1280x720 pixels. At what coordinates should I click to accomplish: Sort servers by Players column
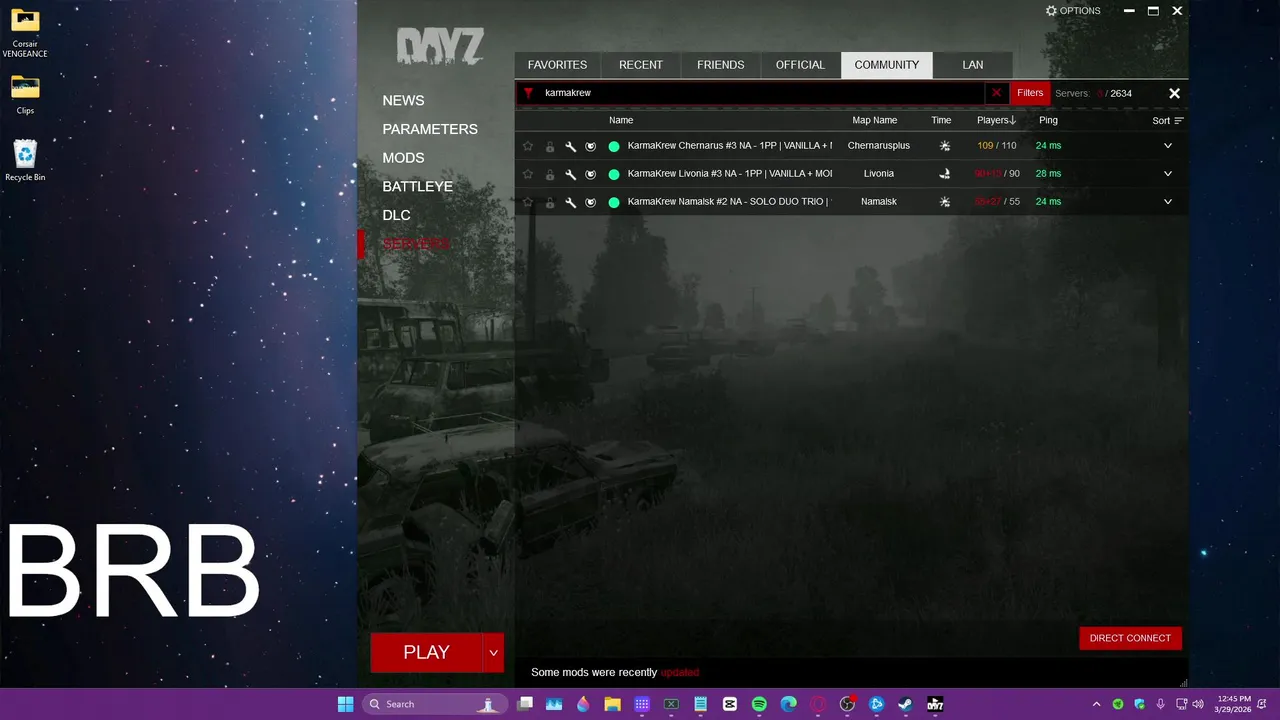(996, 120)
